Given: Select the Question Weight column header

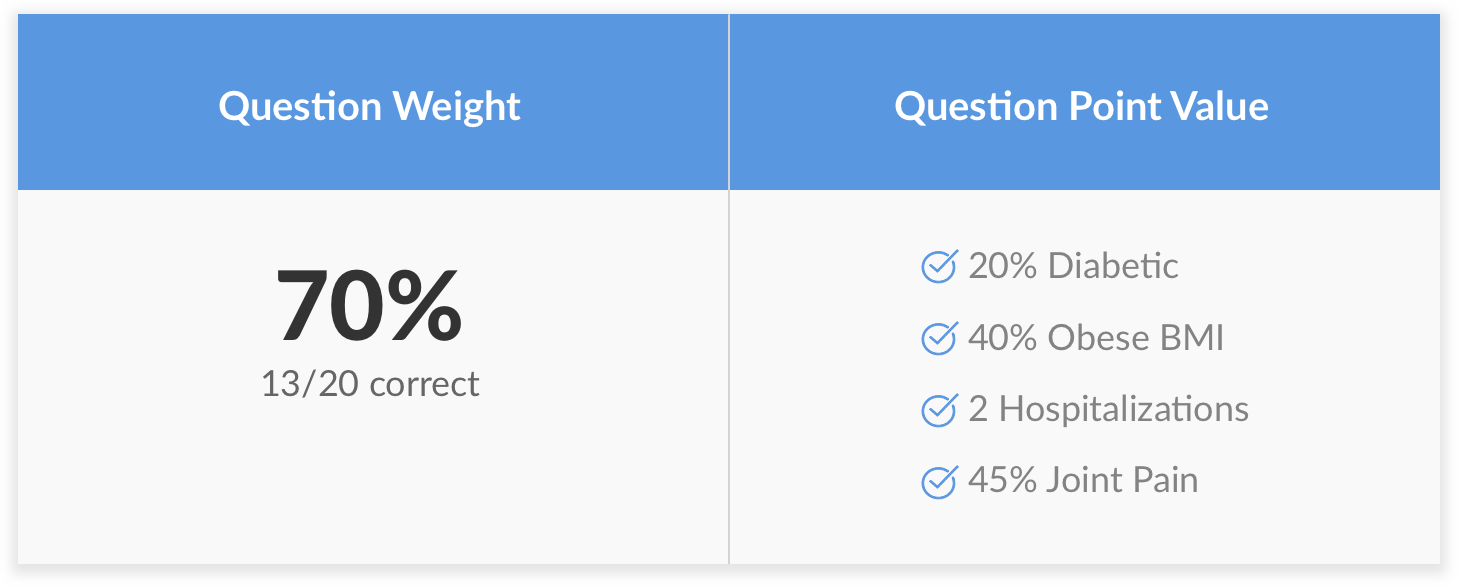Looking at the screenshot, I should 373,102.
